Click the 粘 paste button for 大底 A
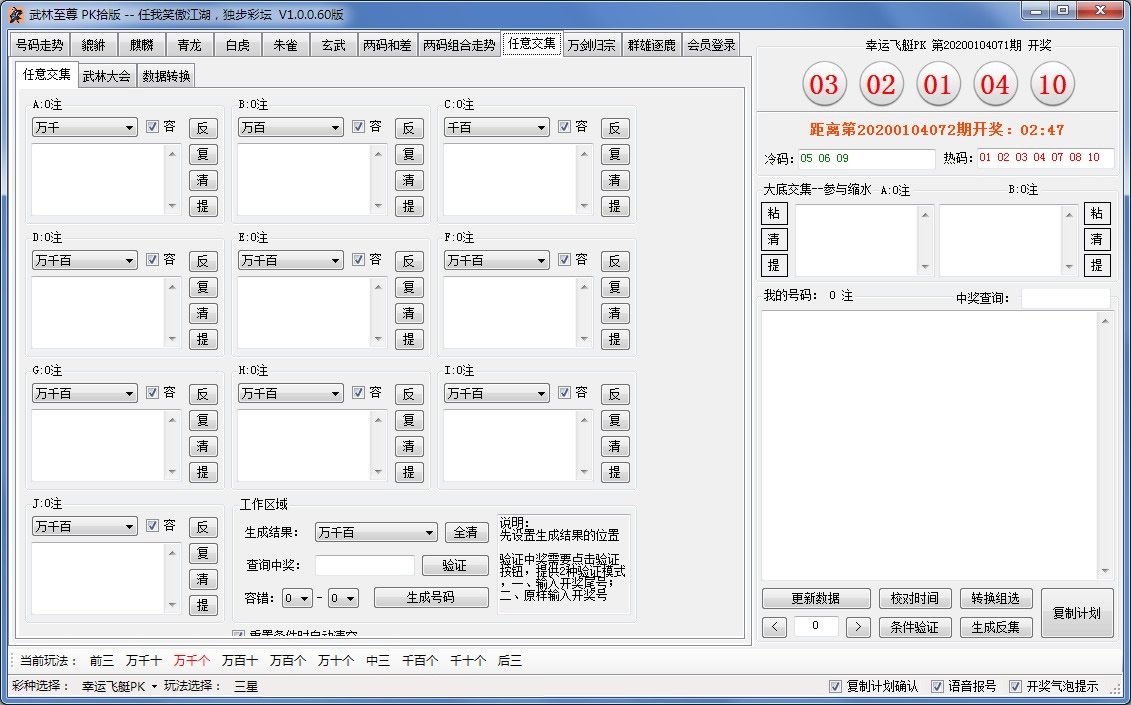Image resolution: width=1131 pixels, height=705 pixels. (x=775, y=213)
